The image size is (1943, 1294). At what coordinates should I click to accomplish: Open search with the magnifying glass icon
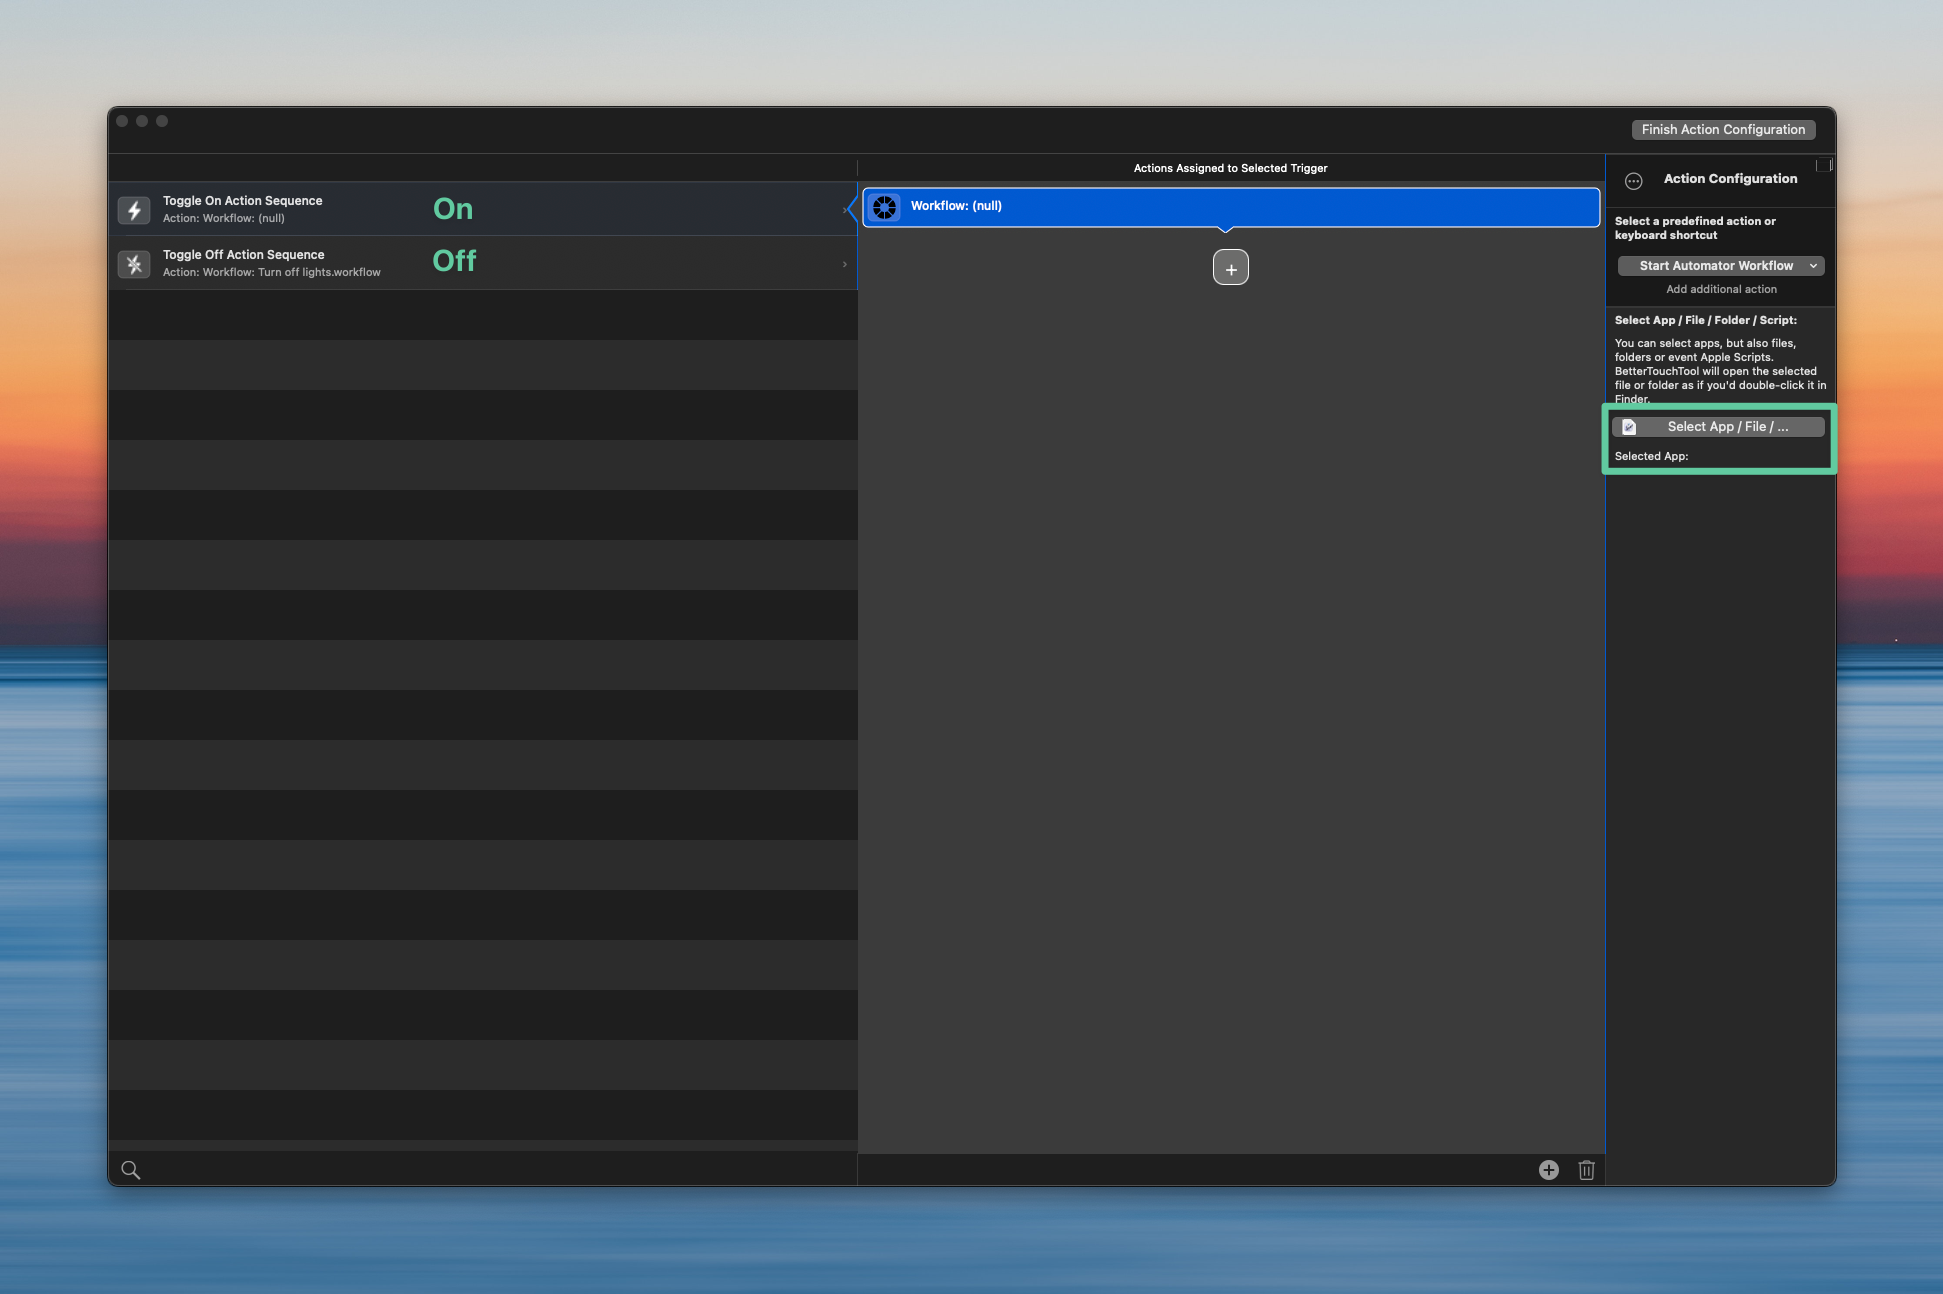pos(130,1170)
